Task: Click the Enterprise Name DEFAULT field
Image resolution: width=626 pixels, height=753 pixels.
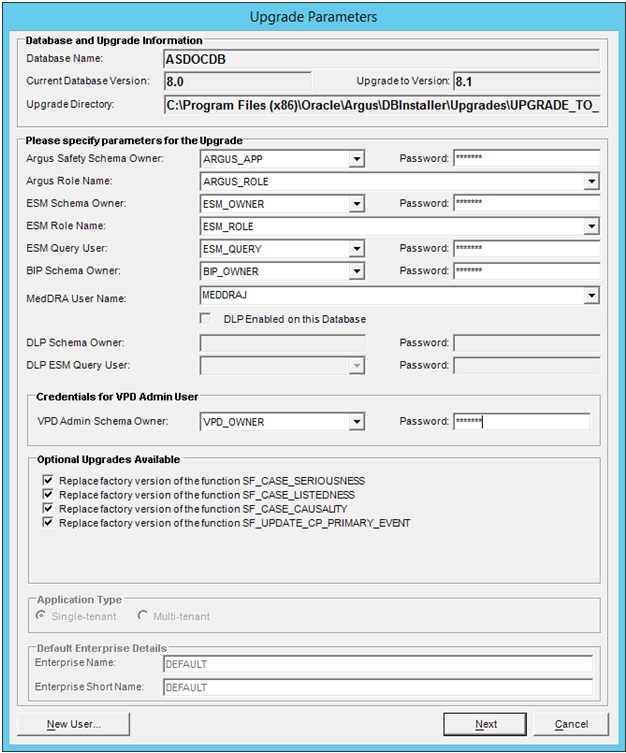Action: (378, 664)
